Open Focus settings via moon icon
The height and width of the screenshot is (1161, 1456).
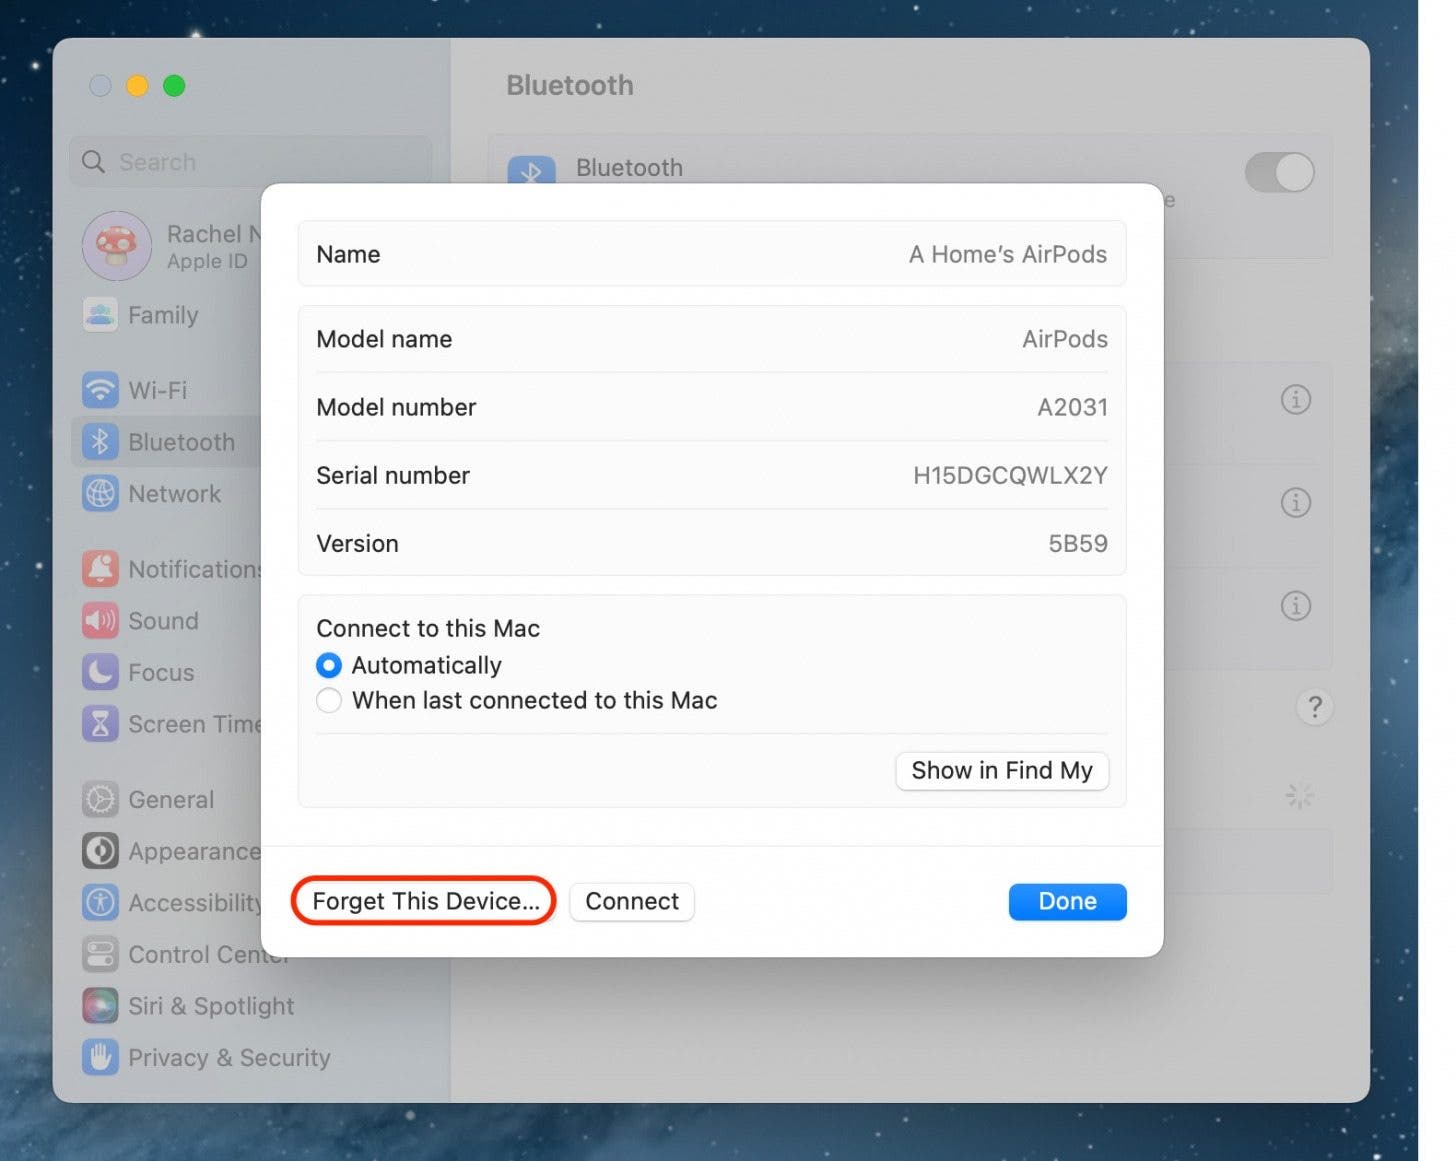(100, 673)
